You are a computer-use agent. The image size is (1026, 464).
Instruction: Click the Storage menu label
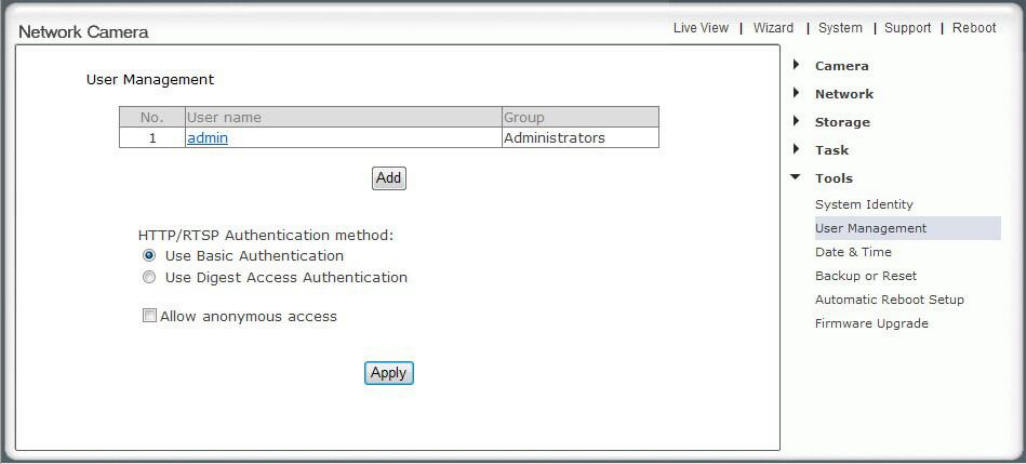(842, 122)
